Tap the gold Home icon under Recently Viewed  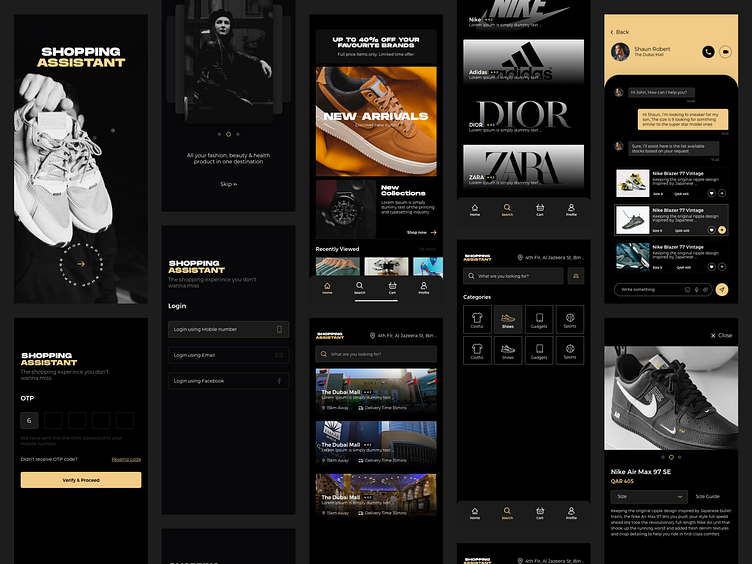(x=327, y=288)
